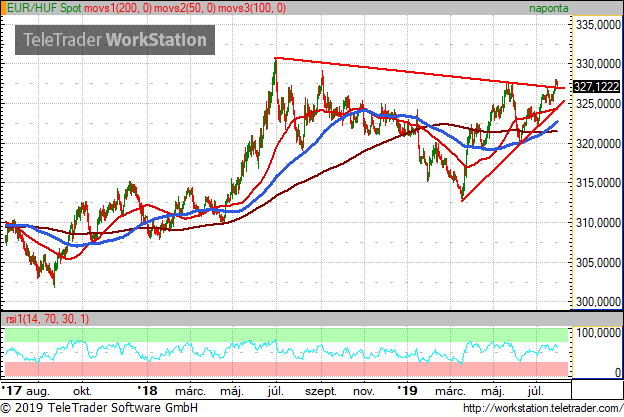The image size is (624, 417).
Task: Click the TeleTrader Software GmbH copyright text
Action: pos(99,408)
